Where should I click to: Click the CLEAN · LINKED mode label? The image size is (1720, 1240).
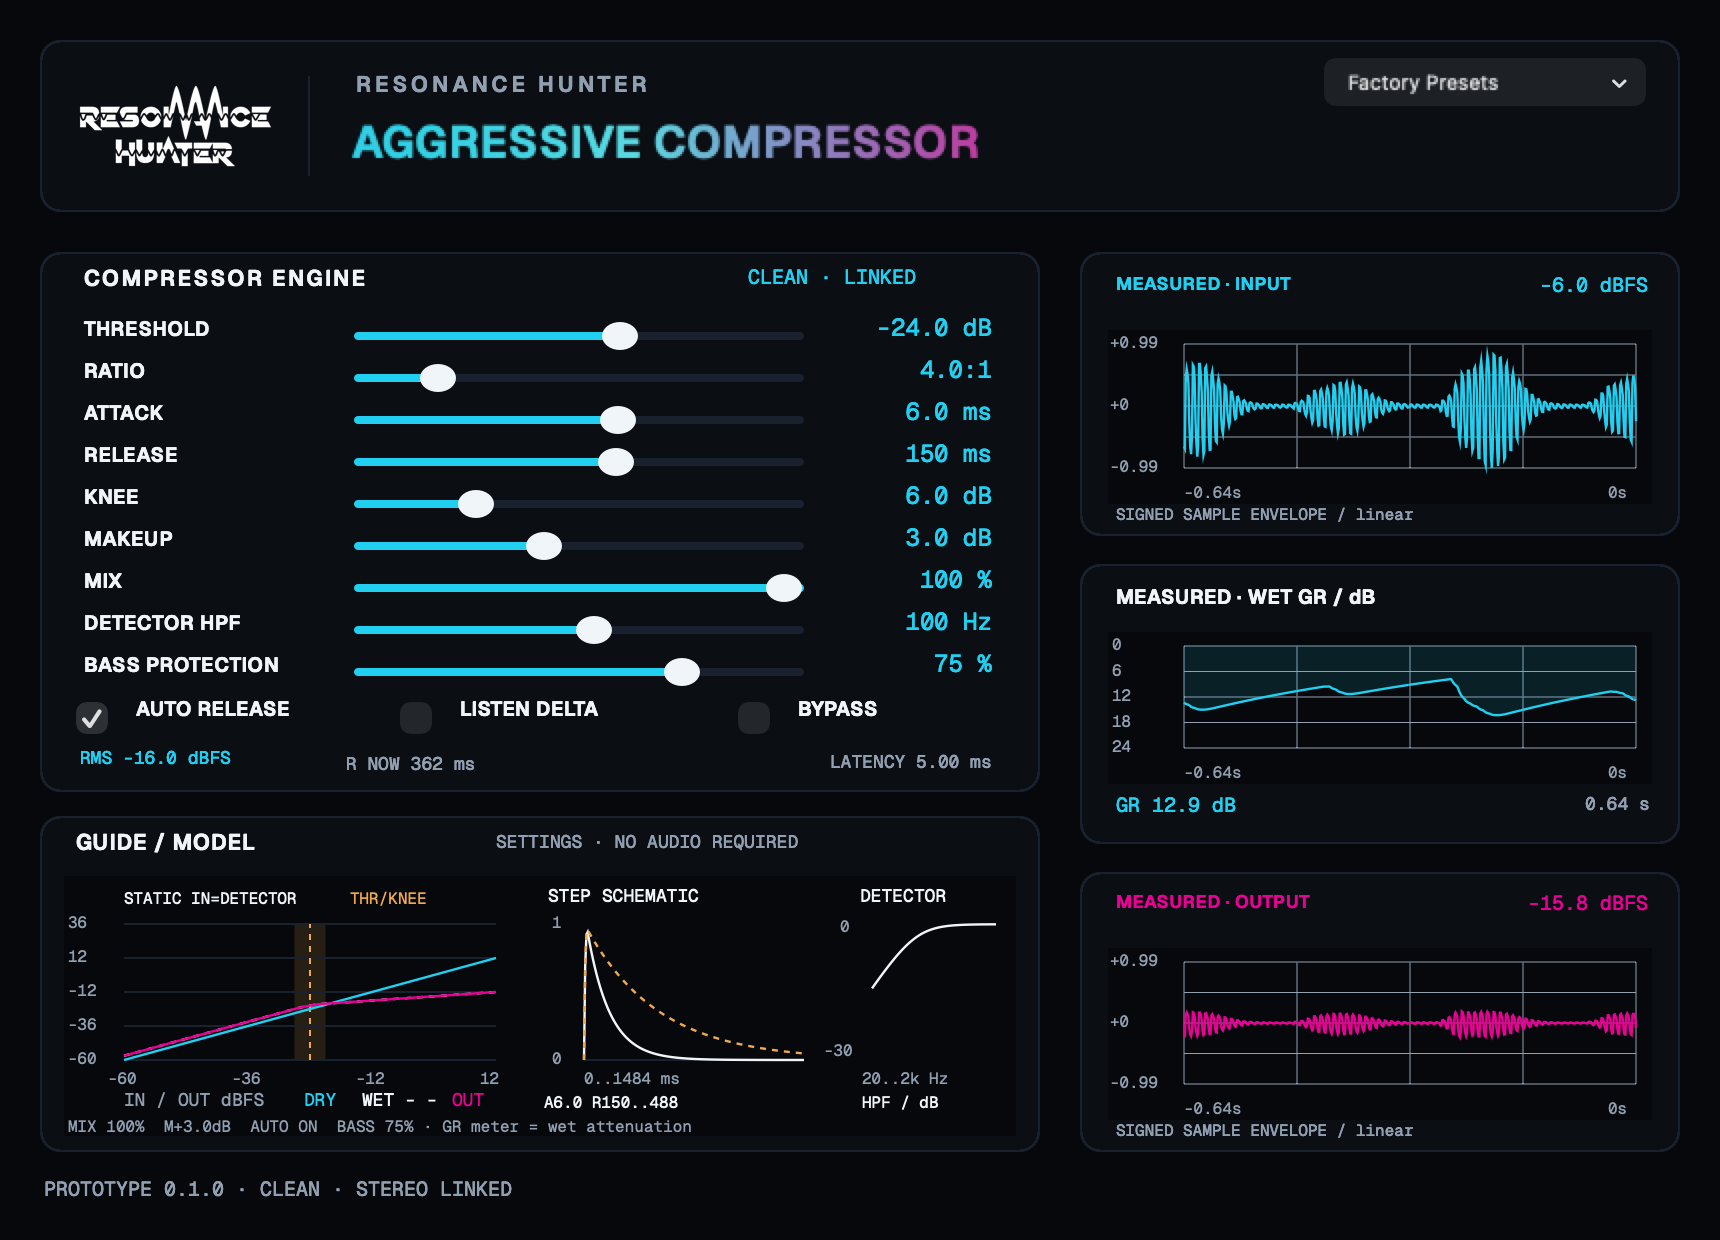click(832, 277)
